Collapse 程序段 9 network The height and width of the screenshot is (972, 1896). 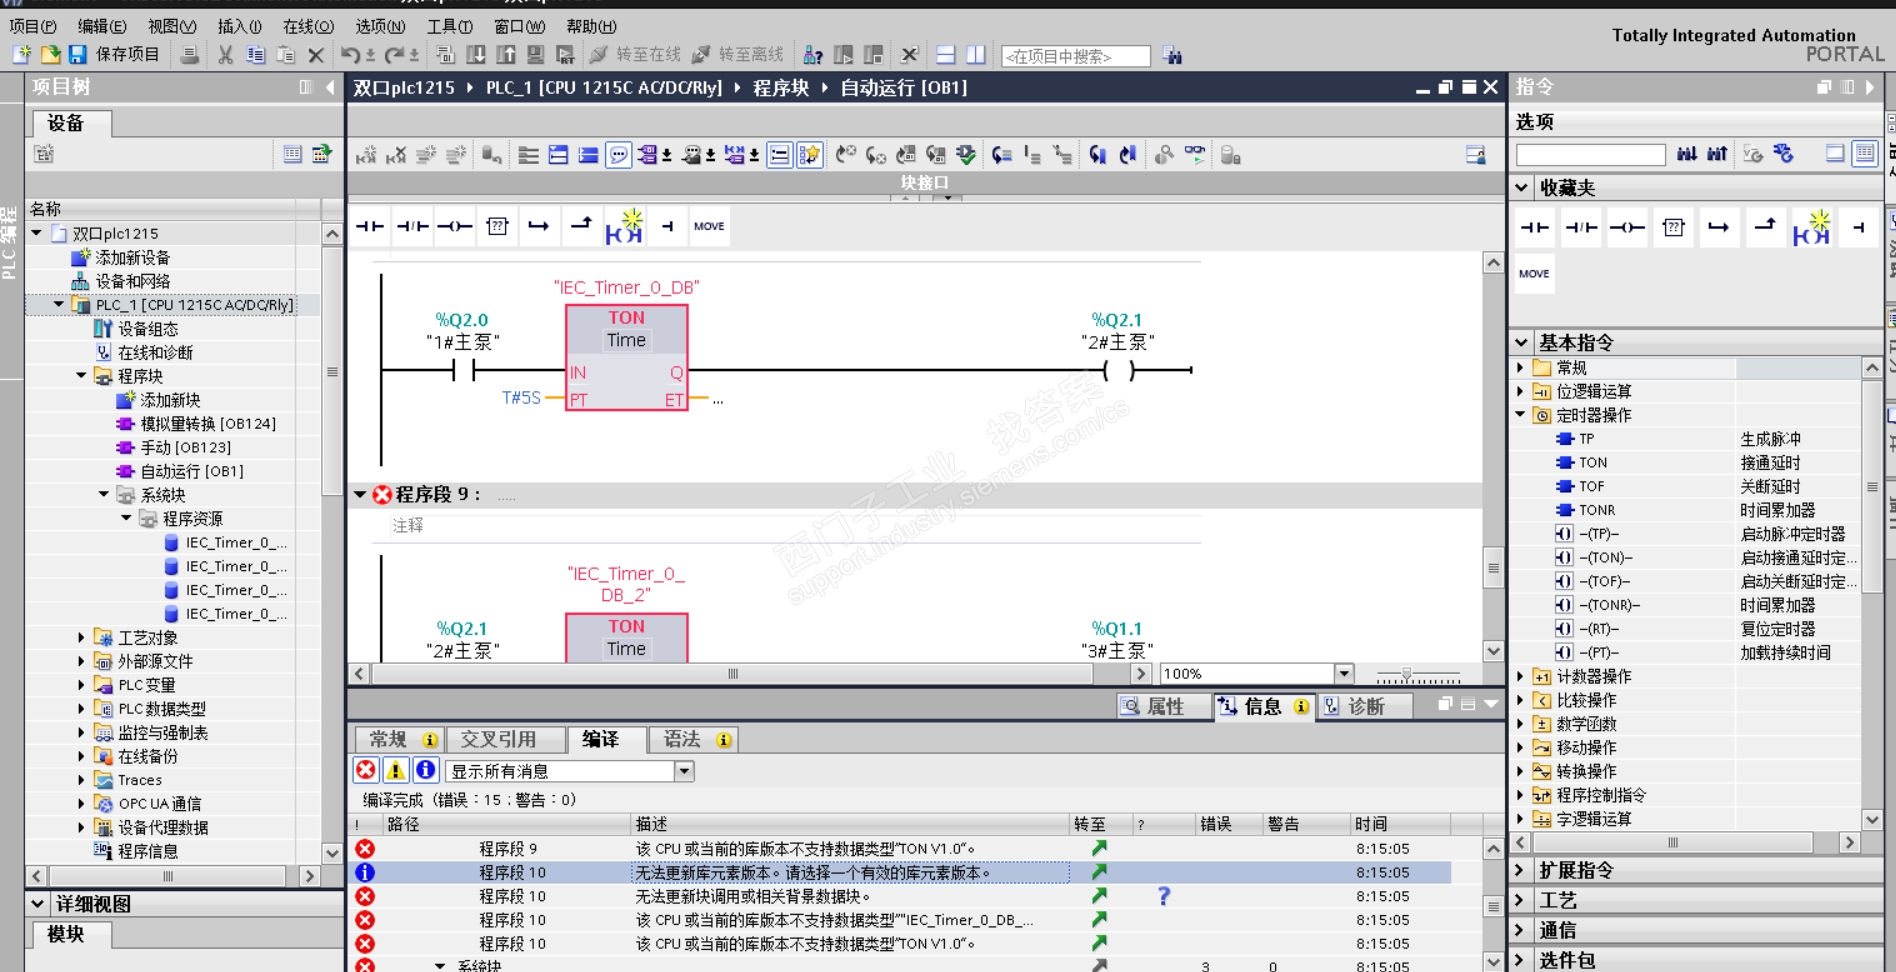coord(360,494)
